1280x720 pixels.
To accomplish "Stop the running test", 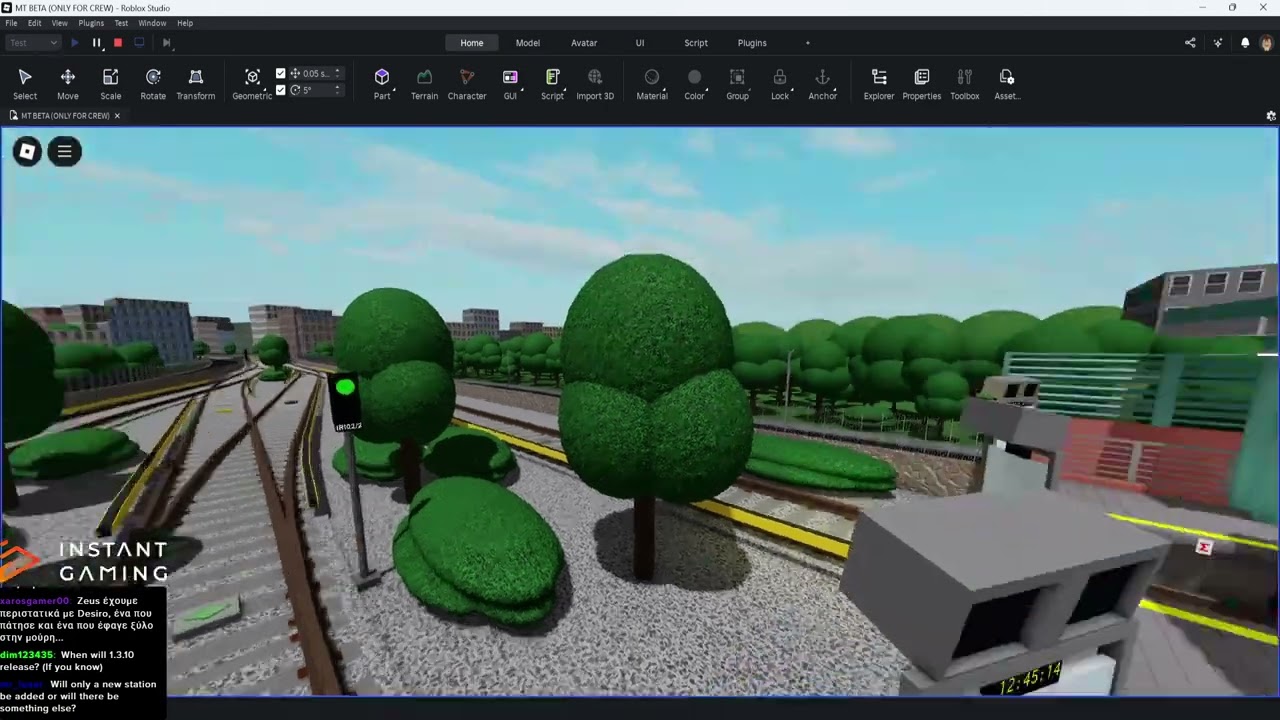I will tap(118, 43).
